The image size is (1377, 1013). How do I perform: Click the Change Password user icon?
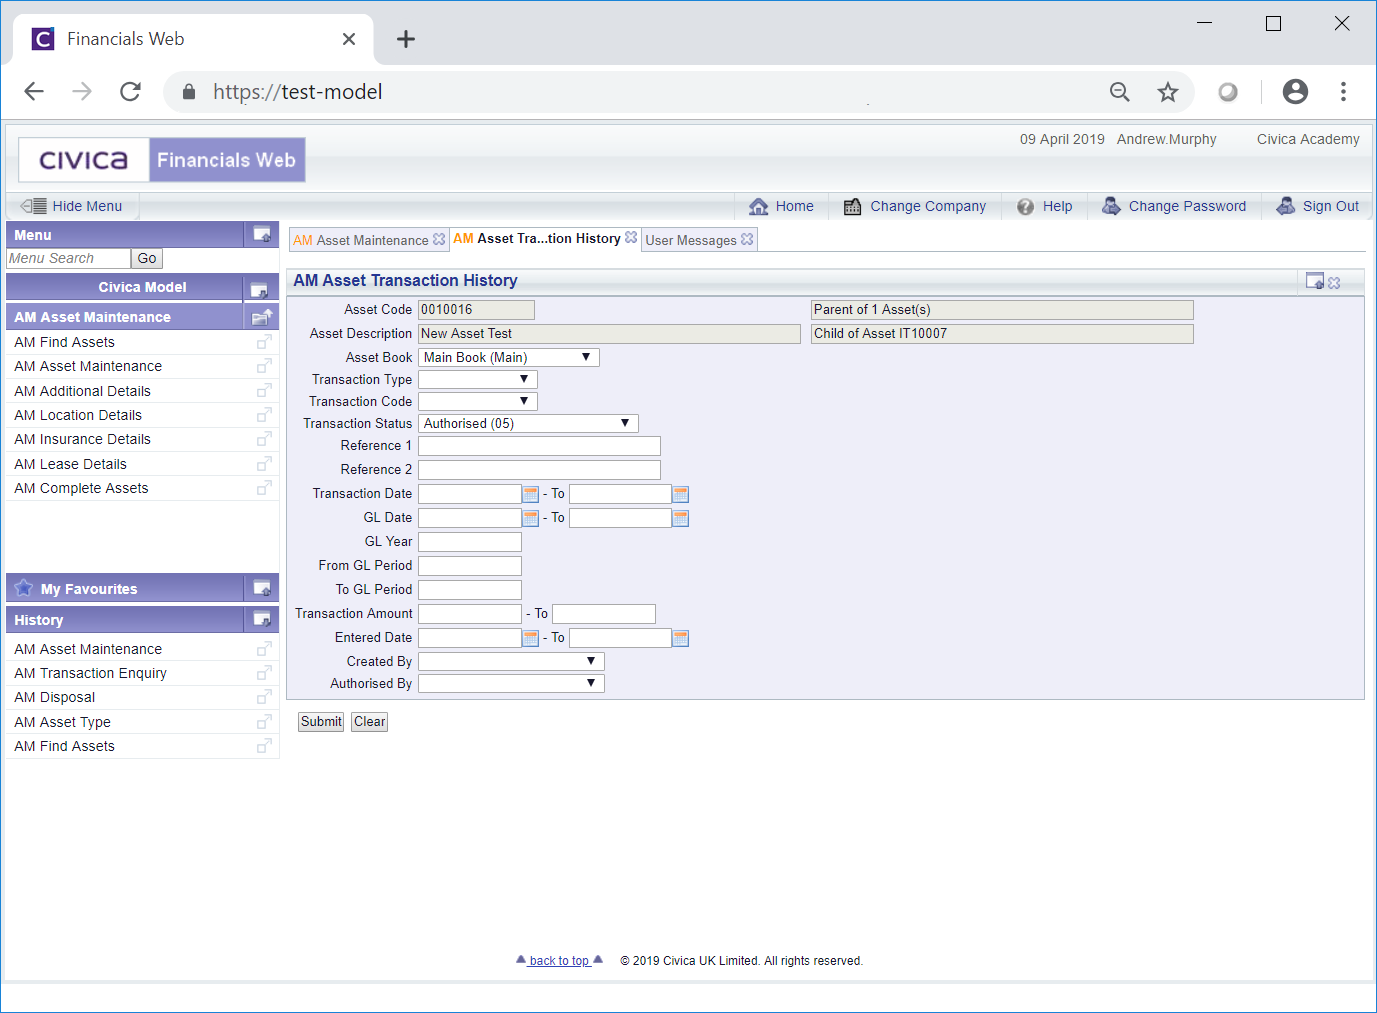1111,206
